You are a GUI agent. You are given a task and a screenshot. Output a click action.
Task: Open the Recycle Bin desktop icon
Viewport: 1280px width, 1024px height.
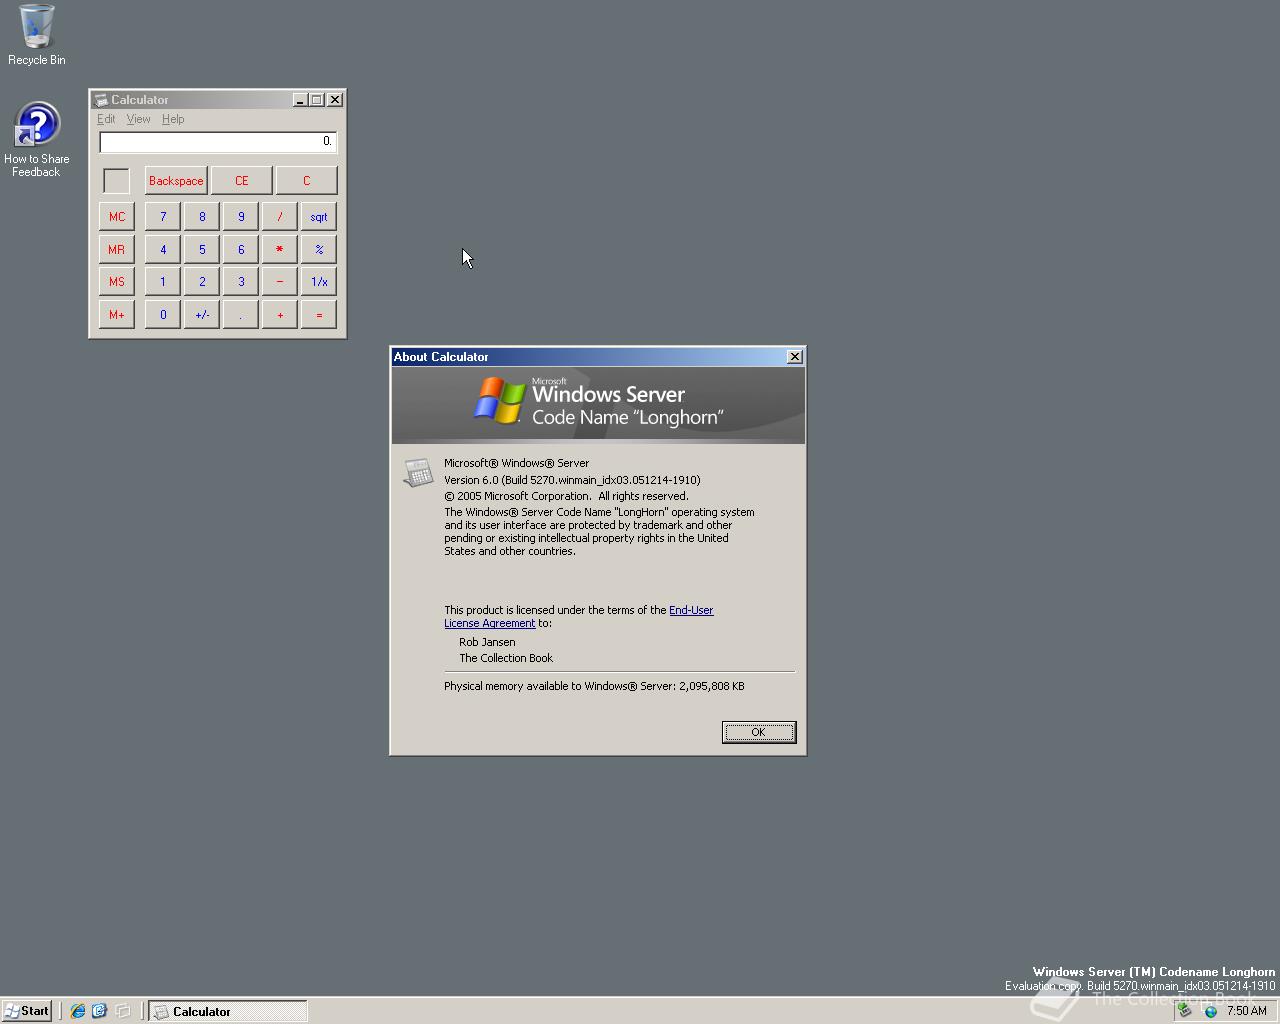pos(37,35)
